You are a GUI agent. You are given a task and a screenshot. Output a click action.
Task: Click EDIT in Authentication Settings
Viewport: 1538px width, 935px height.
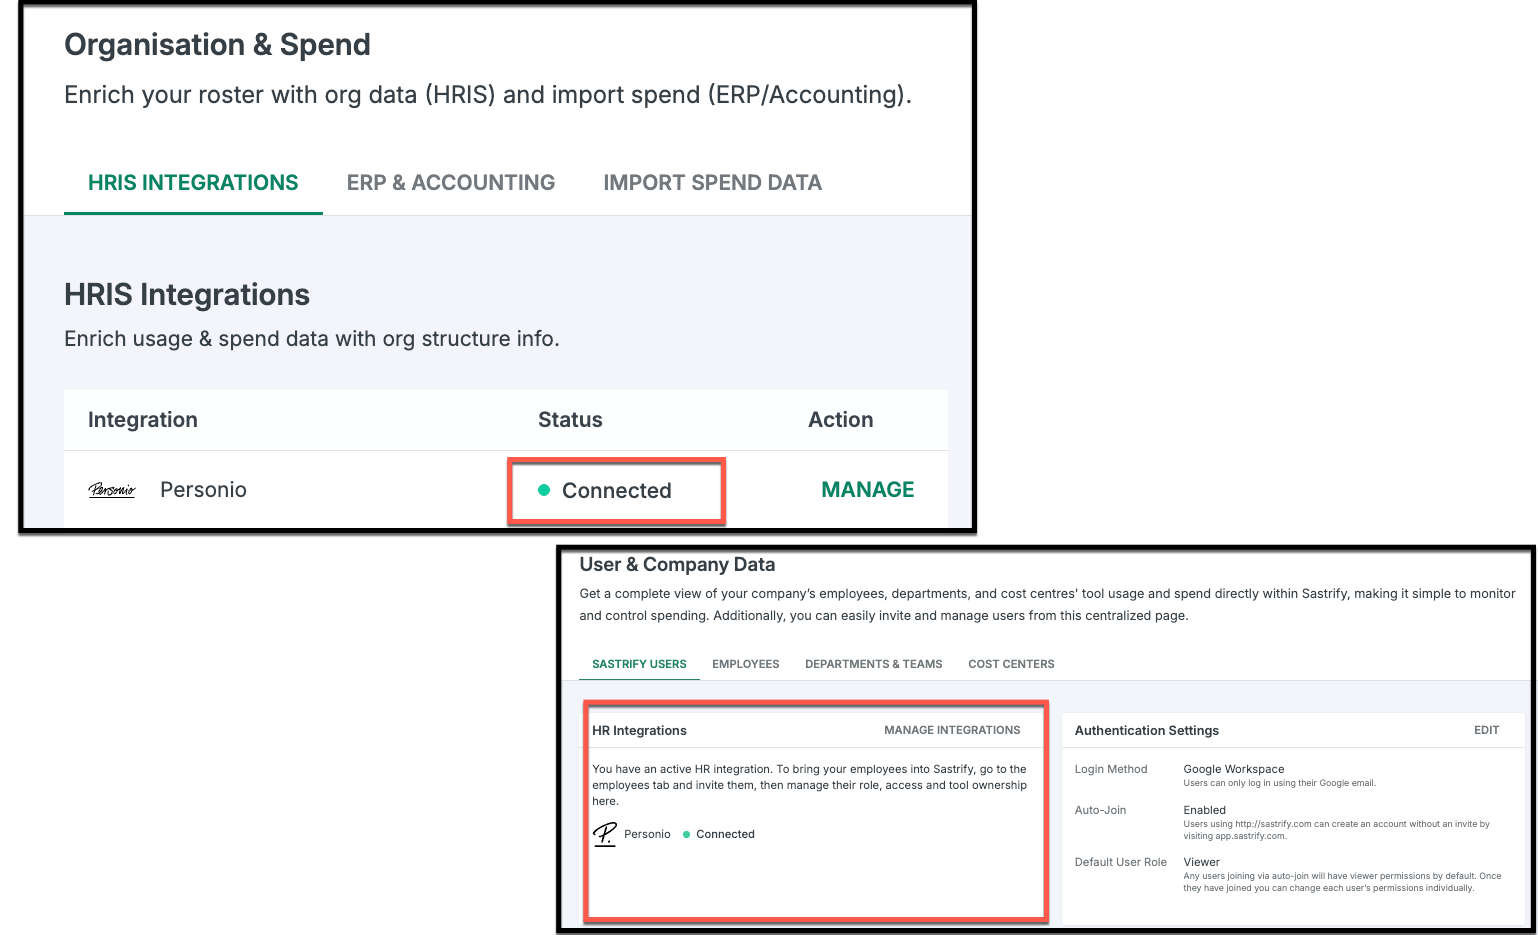point(1486,730)
